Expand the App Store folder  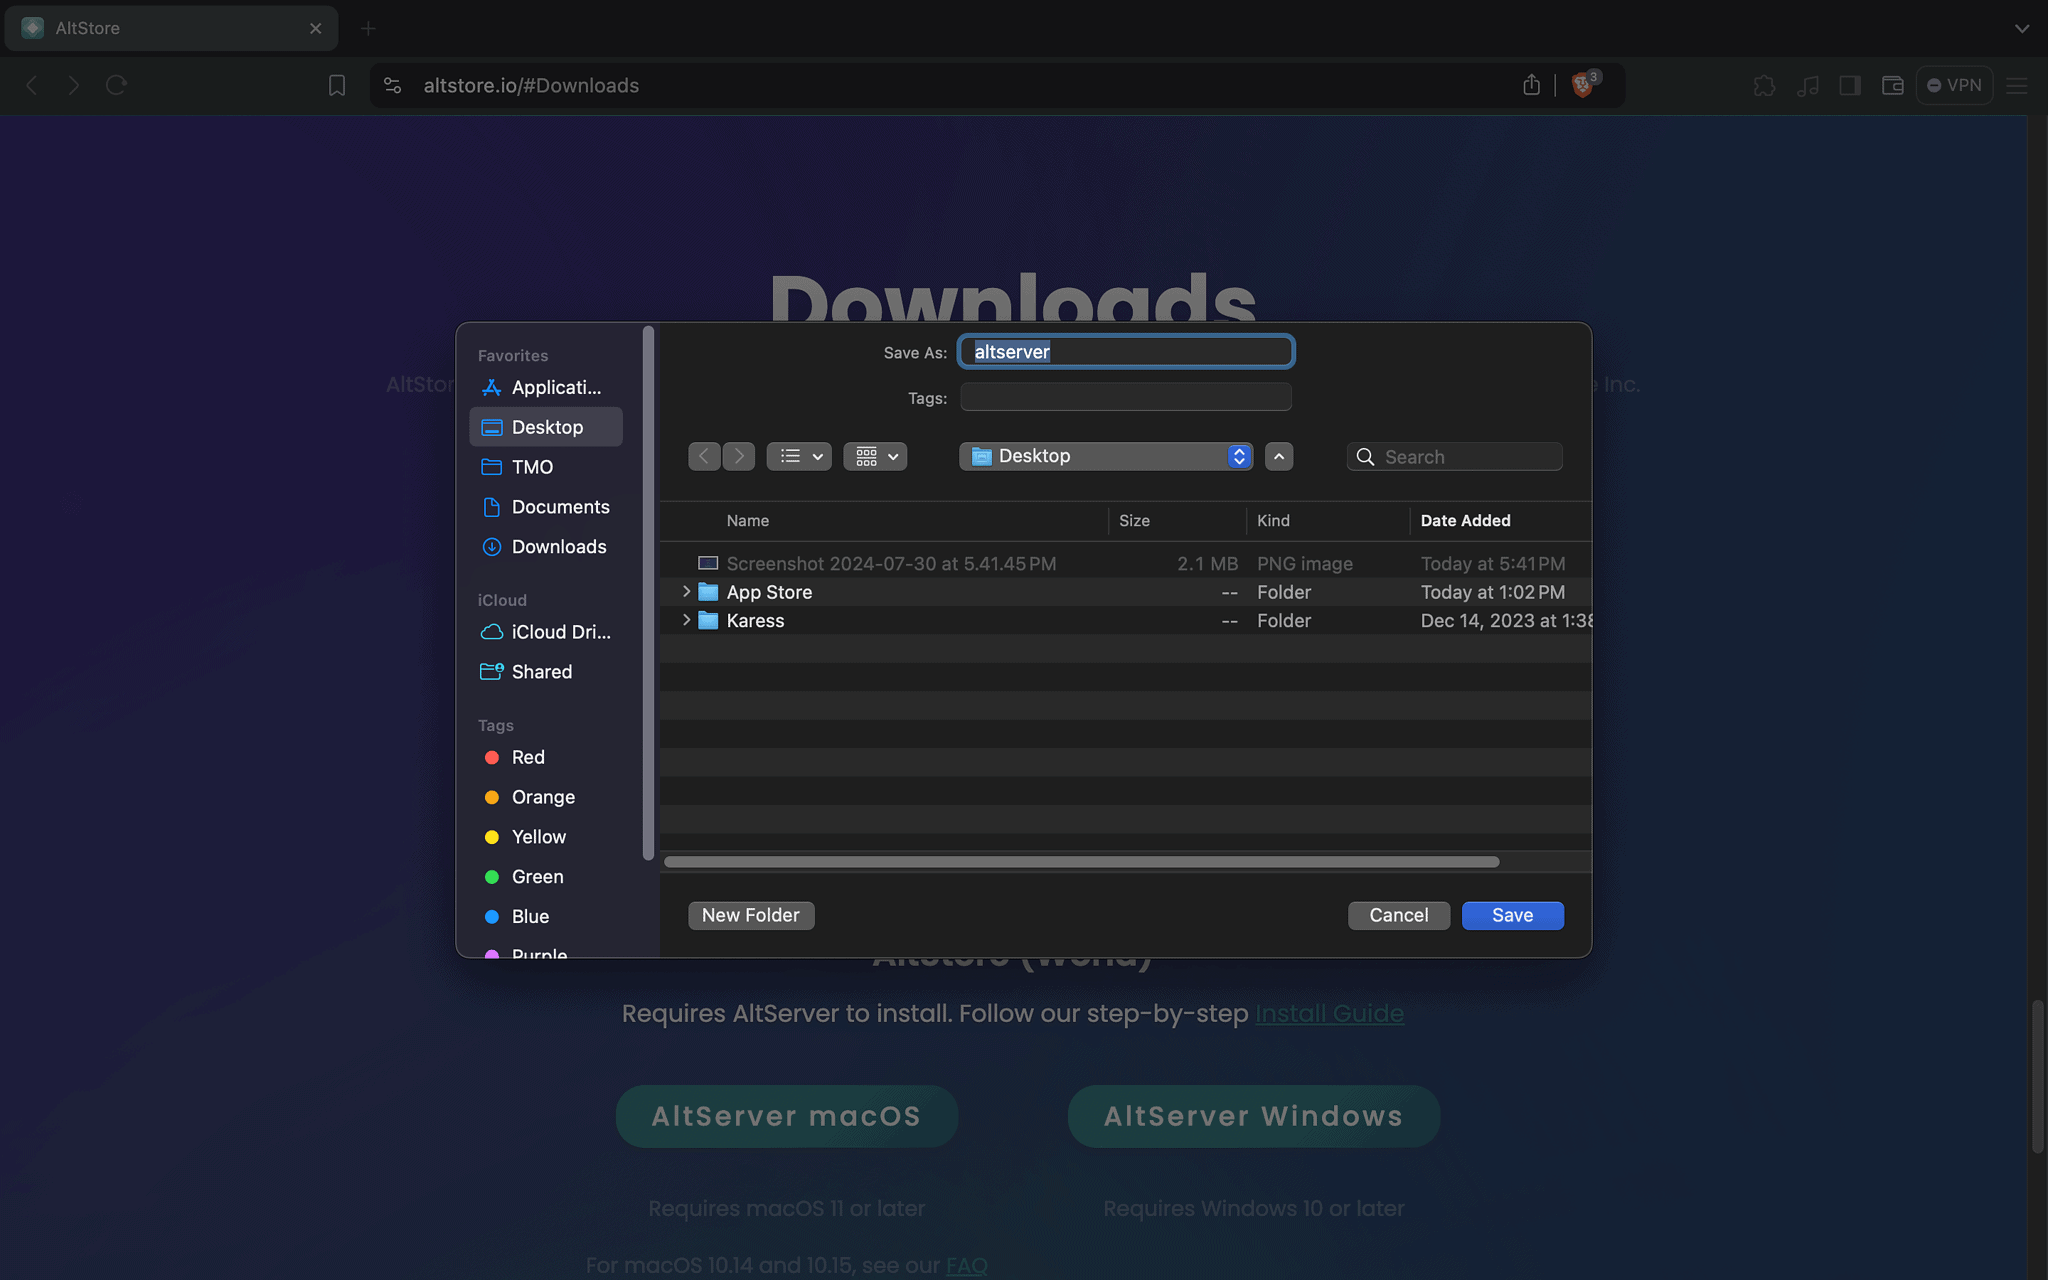685,591
